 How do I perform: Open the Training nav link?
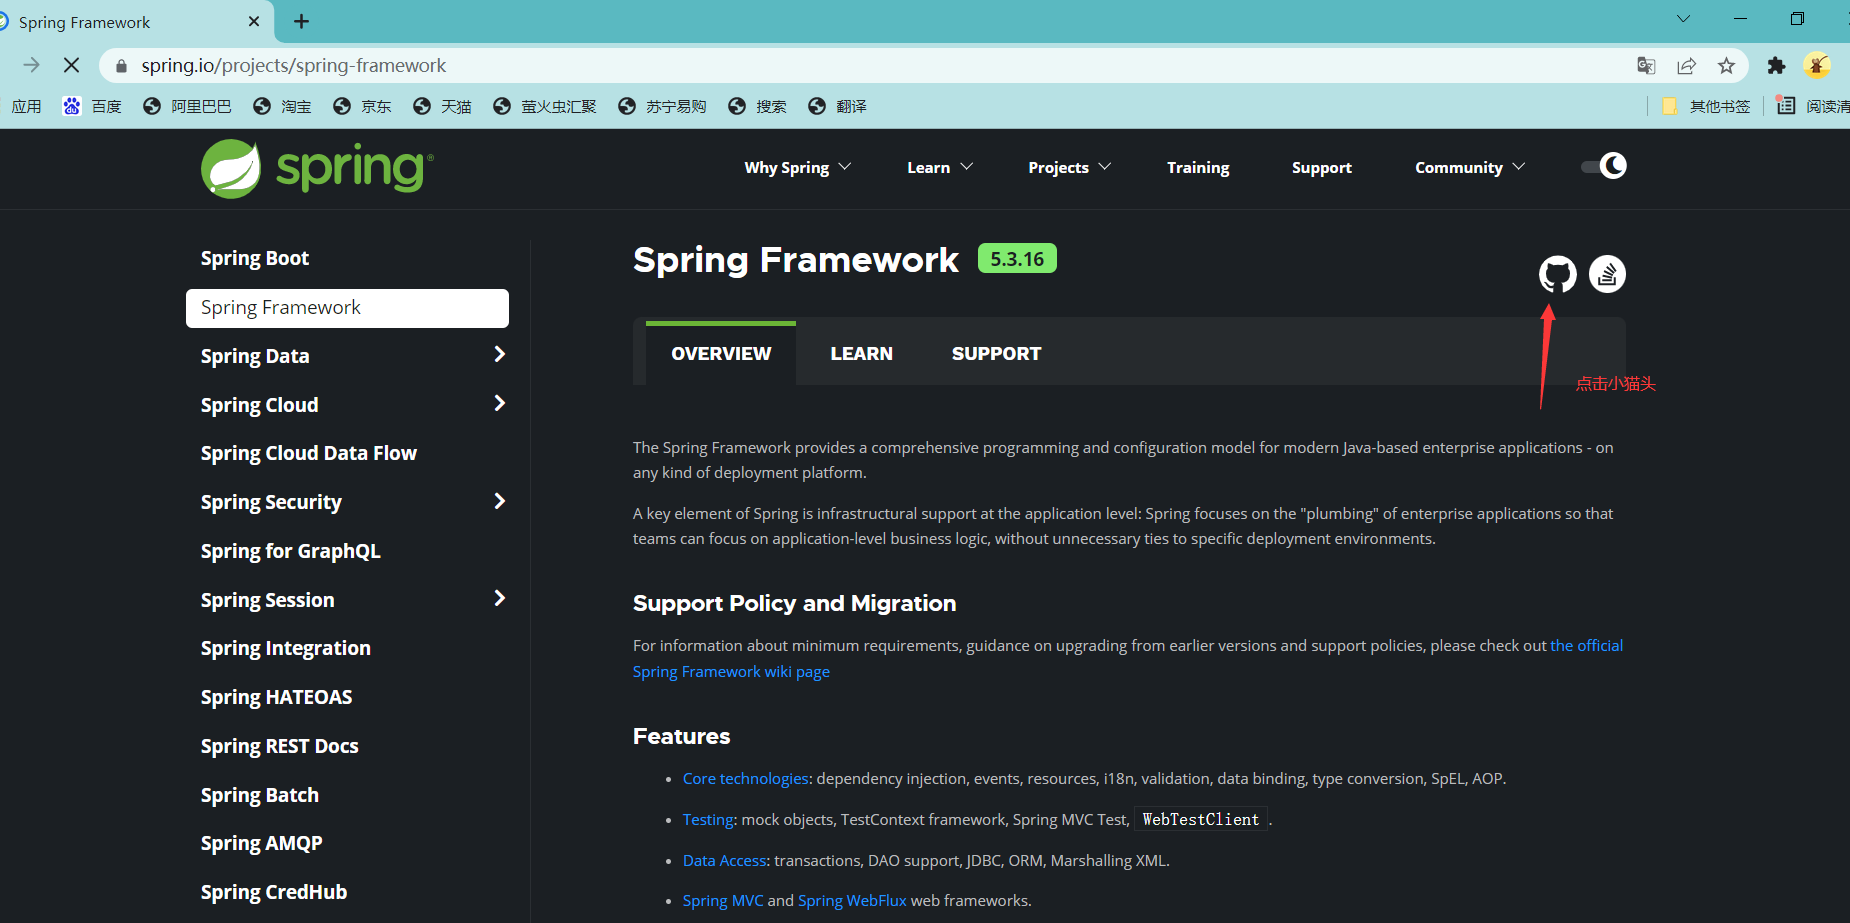[1198, 167]
